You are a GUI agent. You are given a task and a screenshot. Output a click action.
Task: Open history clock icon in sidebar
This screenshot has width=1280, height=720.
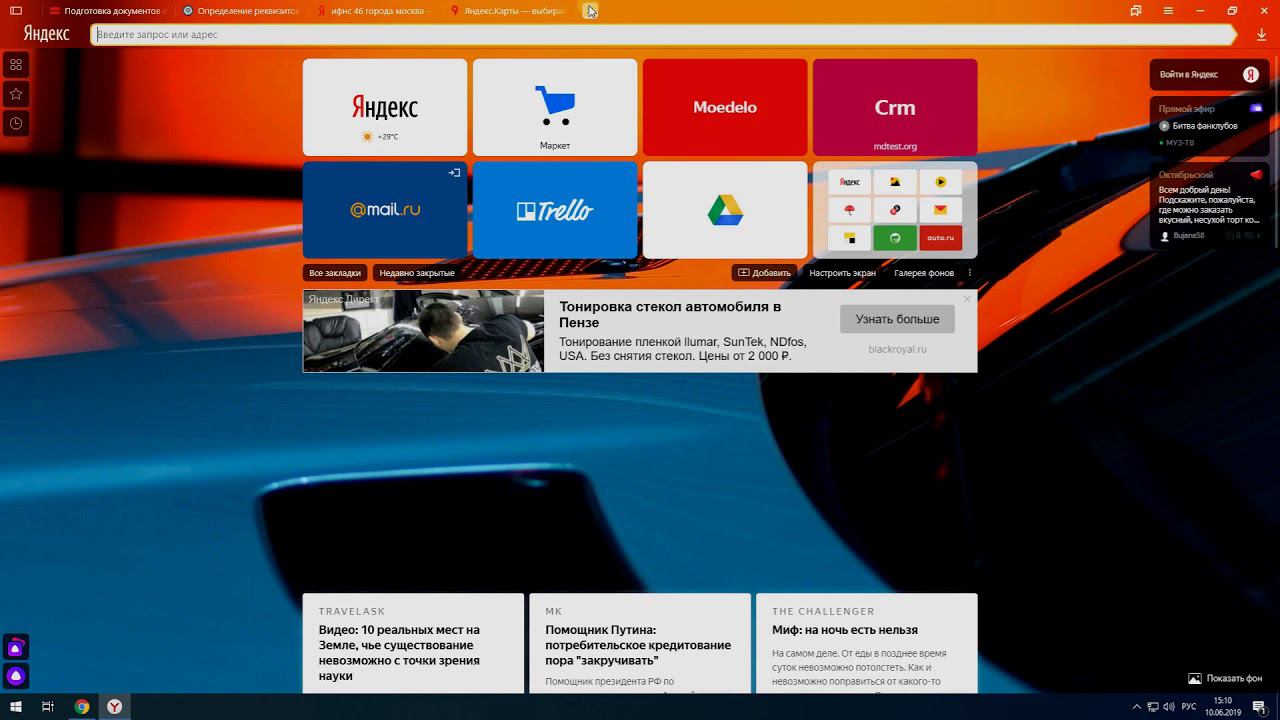[x=16, y=123]
